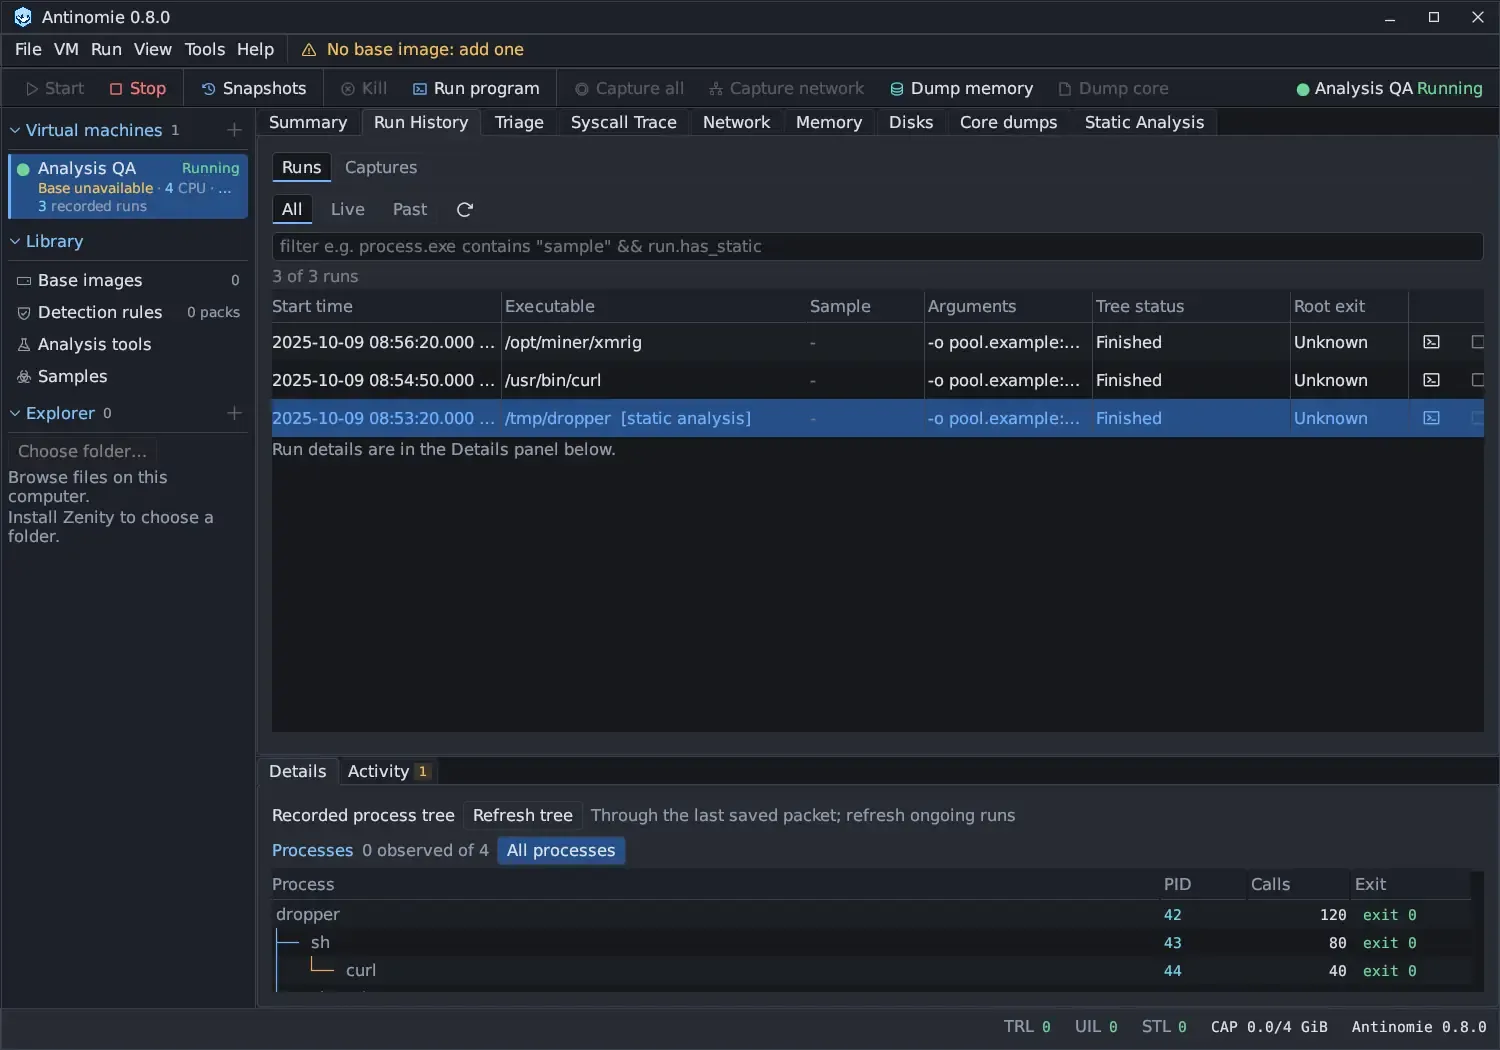
Task: Click the Capture network toolbar button
Action: tap(786, 88)
